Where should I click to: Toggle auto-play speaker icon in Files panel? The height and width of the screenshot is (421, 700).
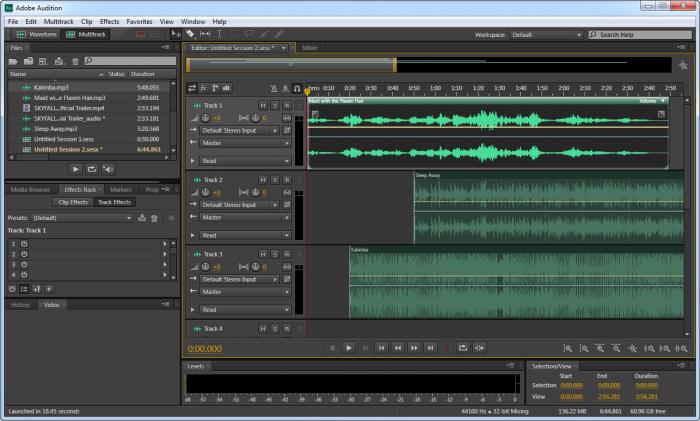pyautogui.click(x=108, y=169)
